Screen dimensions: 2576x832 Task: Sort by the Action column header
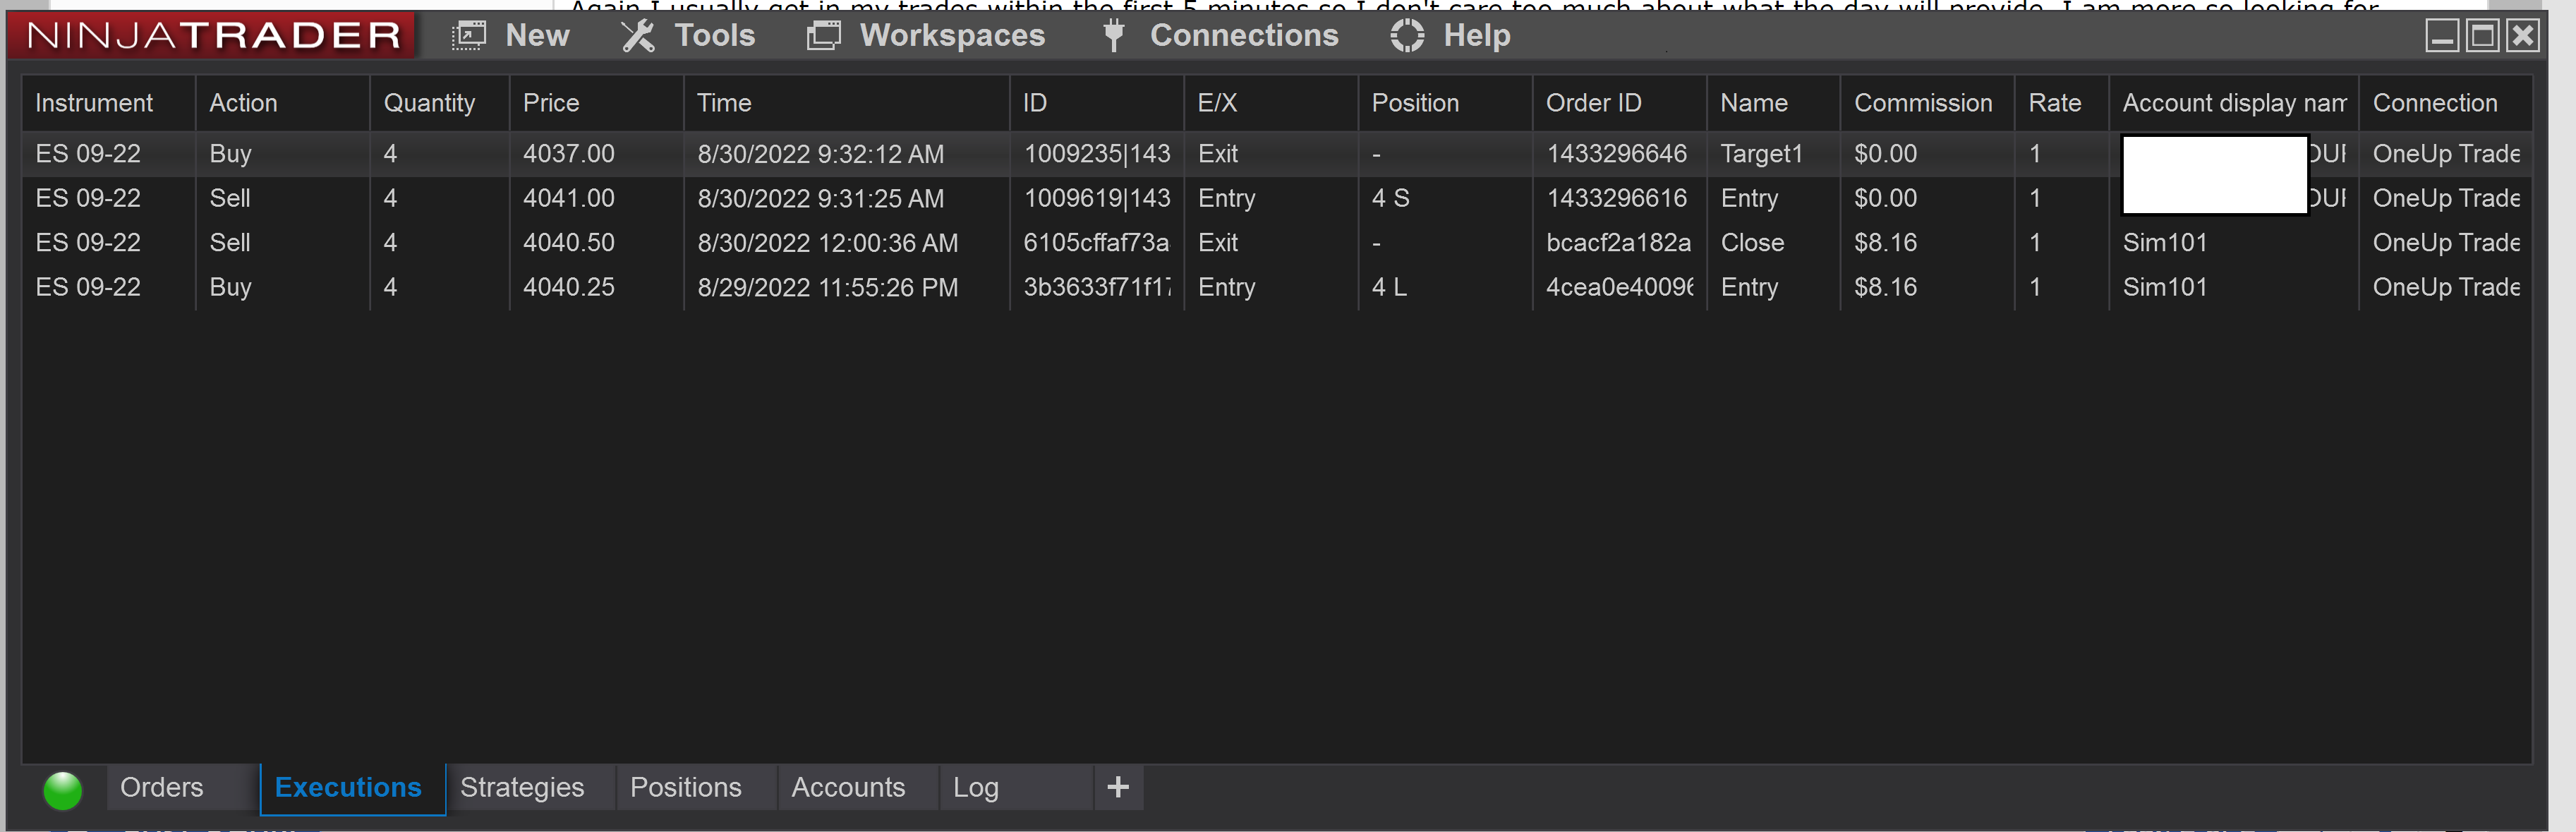pos(282,103)
